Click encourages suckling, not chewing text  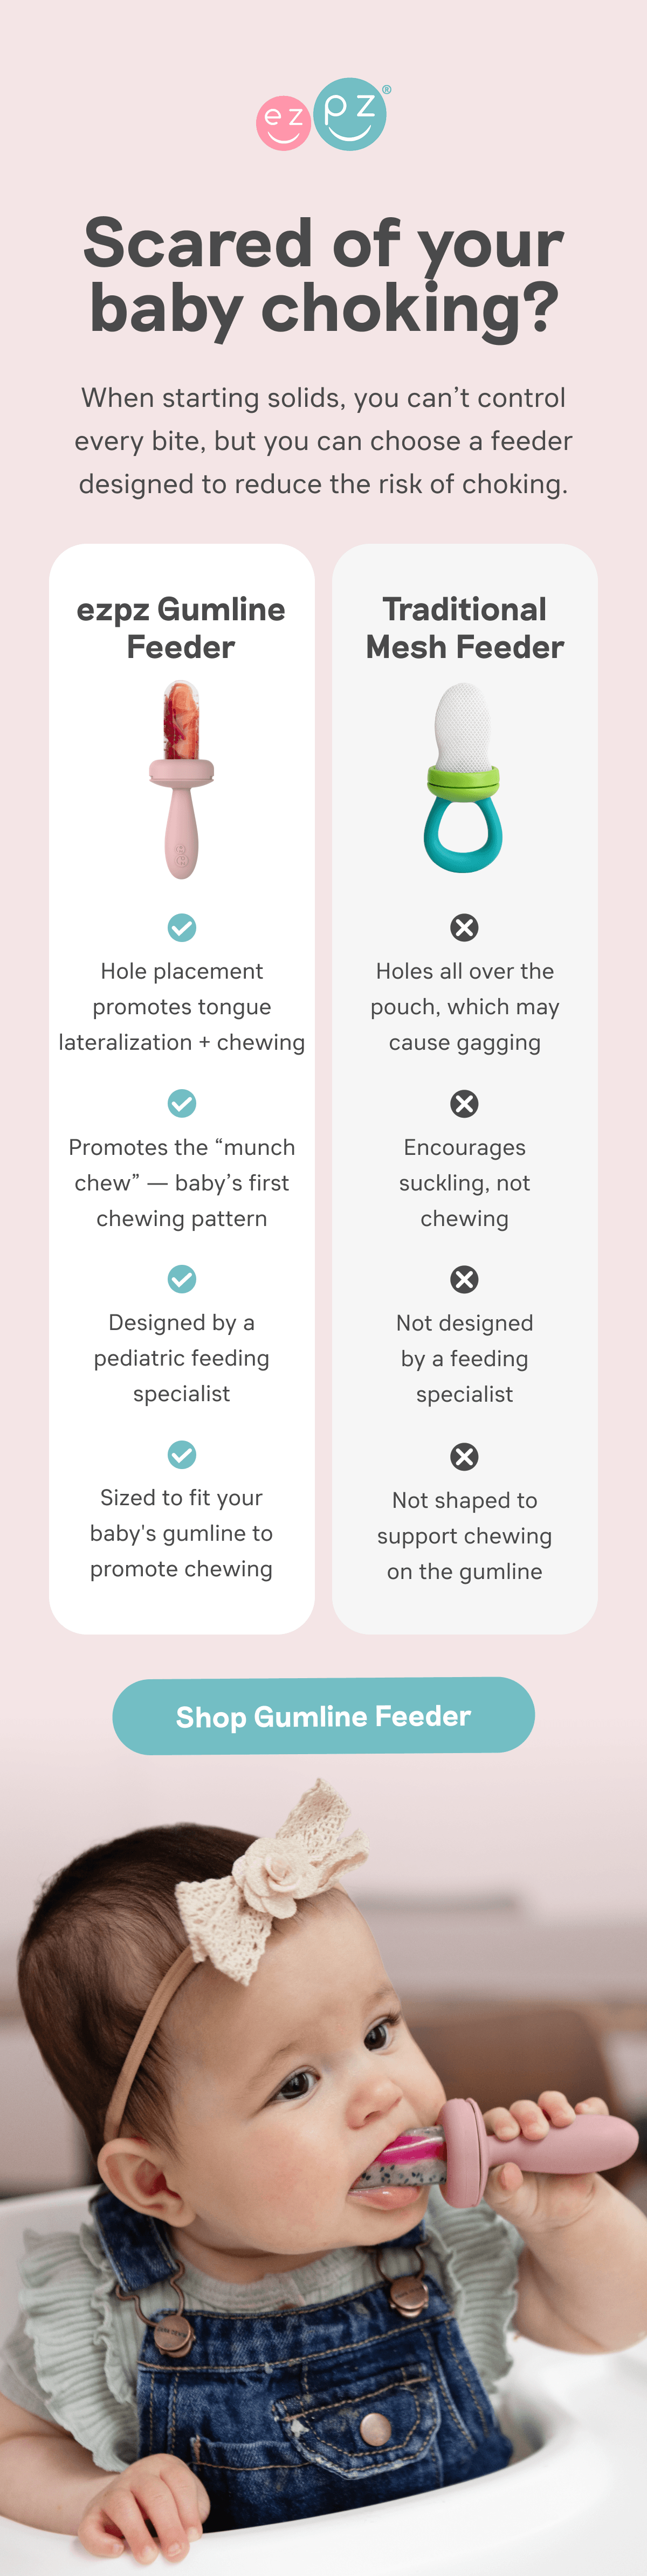pyautogui.click(x=464, y=1182)
